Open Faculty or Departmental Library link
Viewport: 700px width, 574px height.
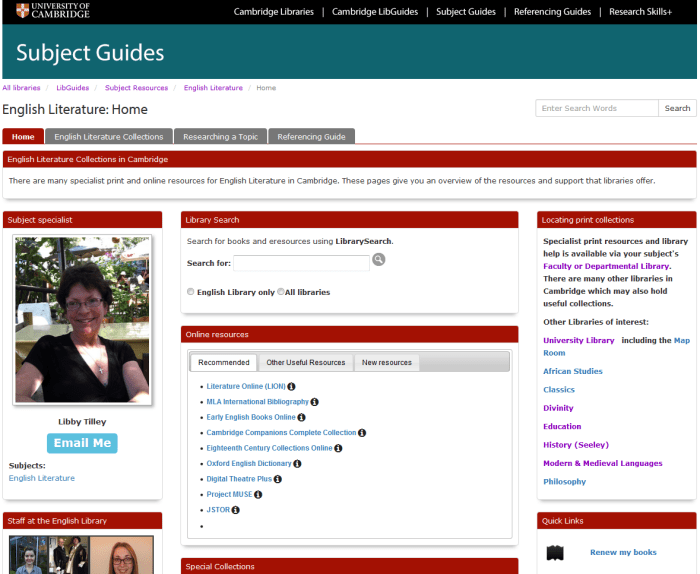[x=606, y=266]
